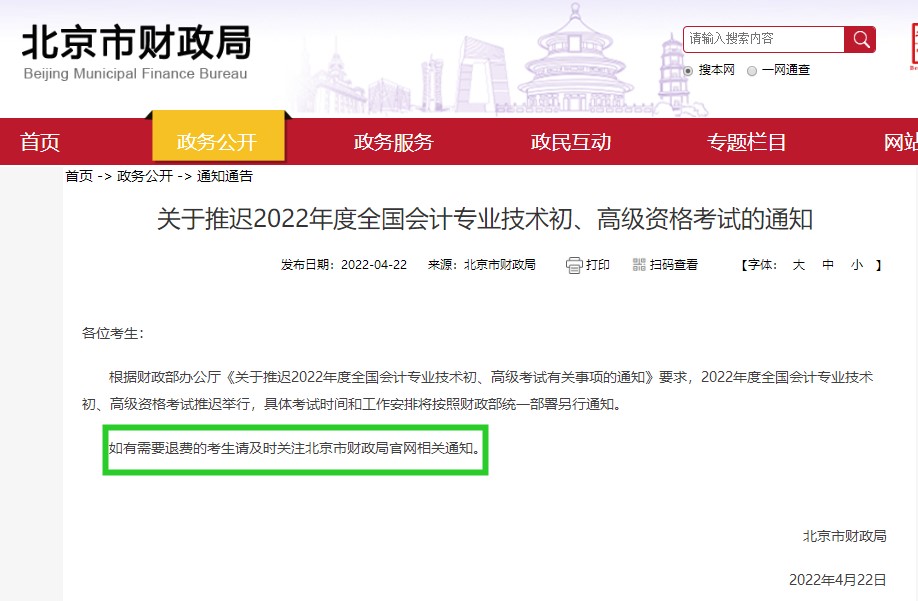Click the search magnifier icon

(860, 40)
